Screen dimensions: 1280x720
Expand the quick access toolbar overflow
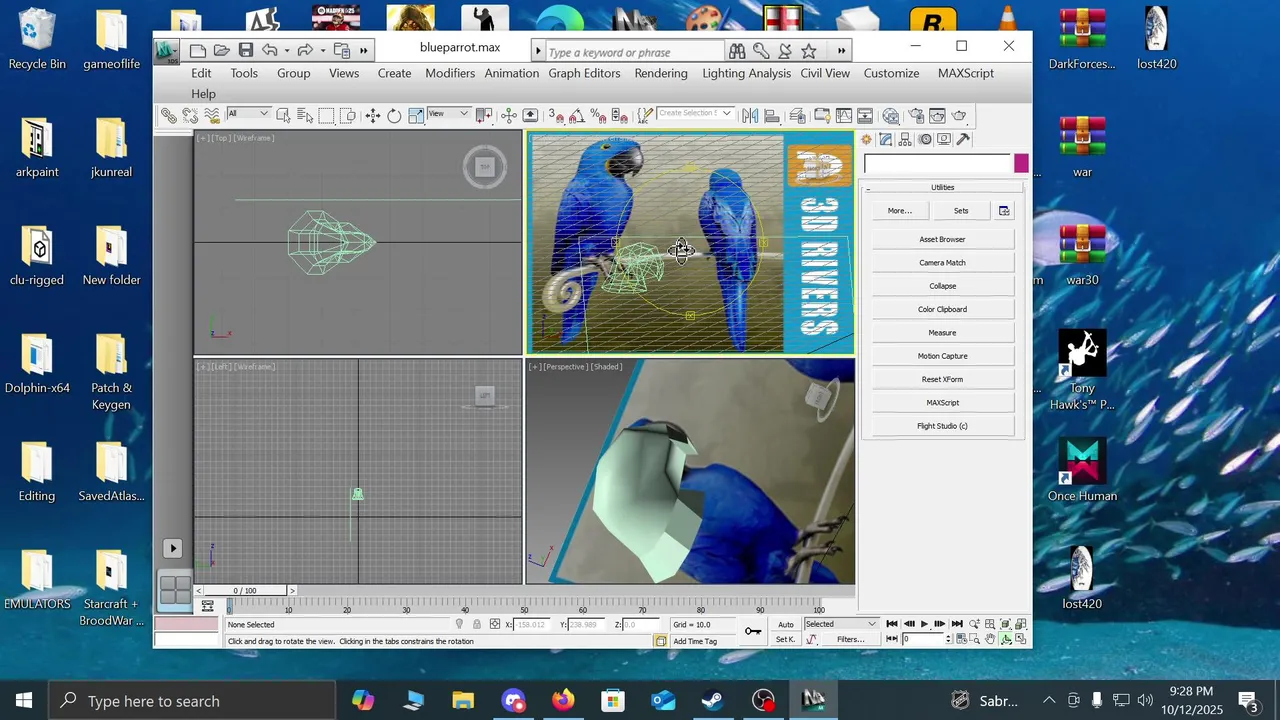click(x=364, y=51)
